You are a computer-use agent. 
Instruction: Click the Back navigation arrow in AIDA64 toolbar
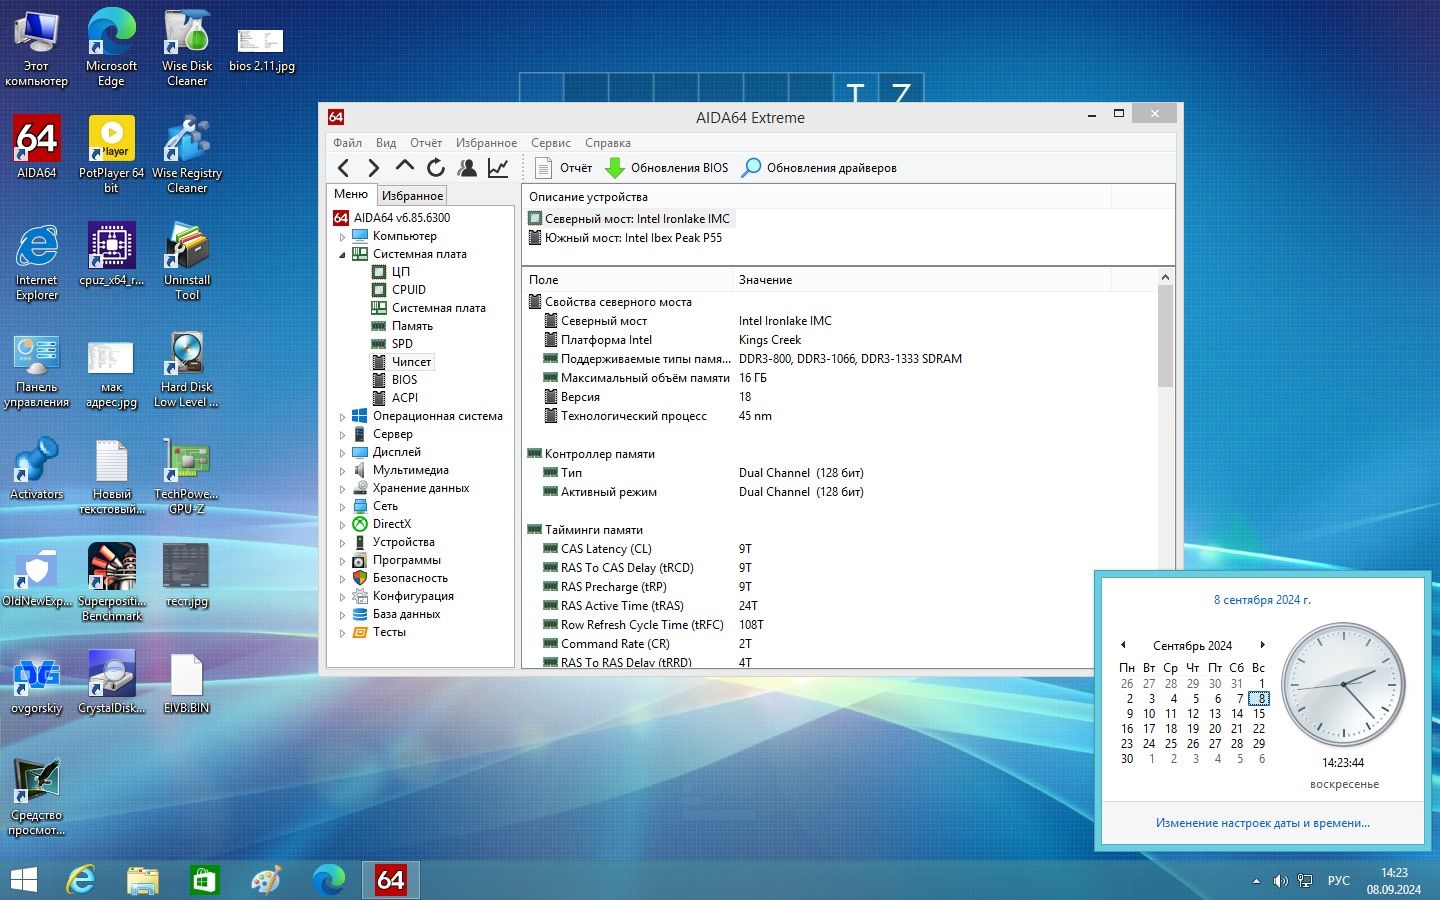pyautogui.click(x=344, y=168)
